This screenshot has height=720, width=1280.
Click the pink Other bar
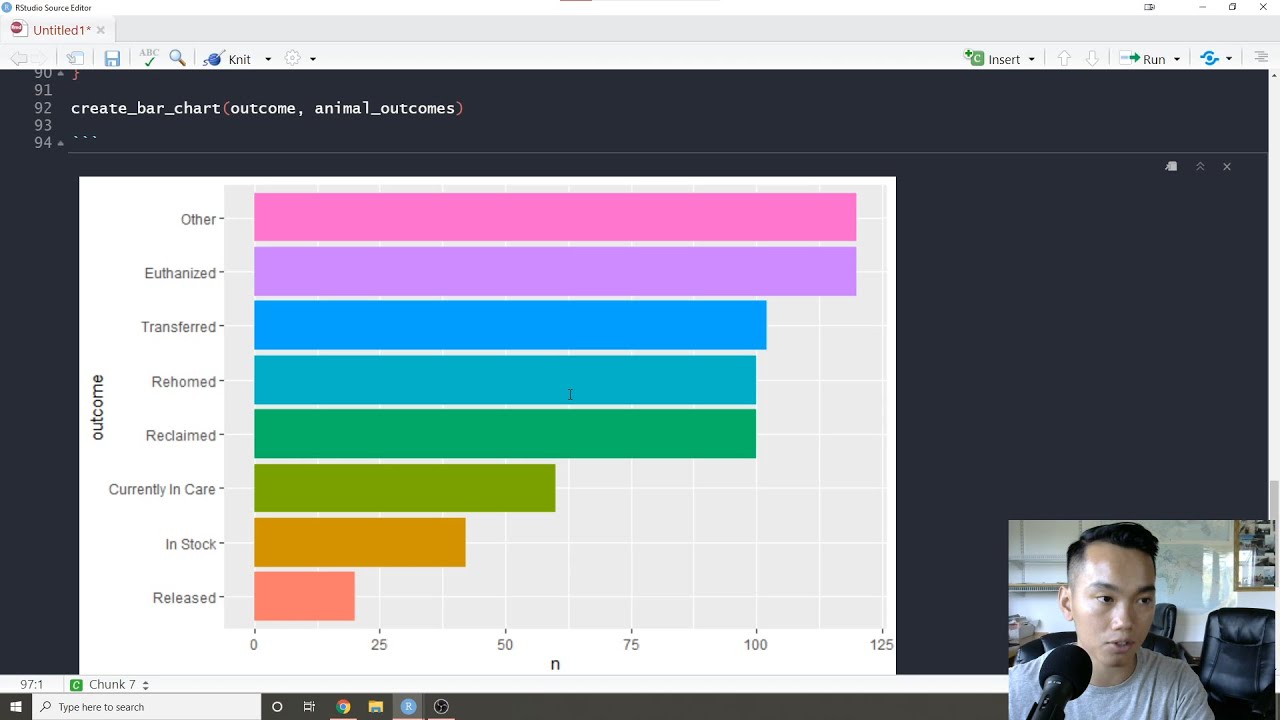coord(555,217)
